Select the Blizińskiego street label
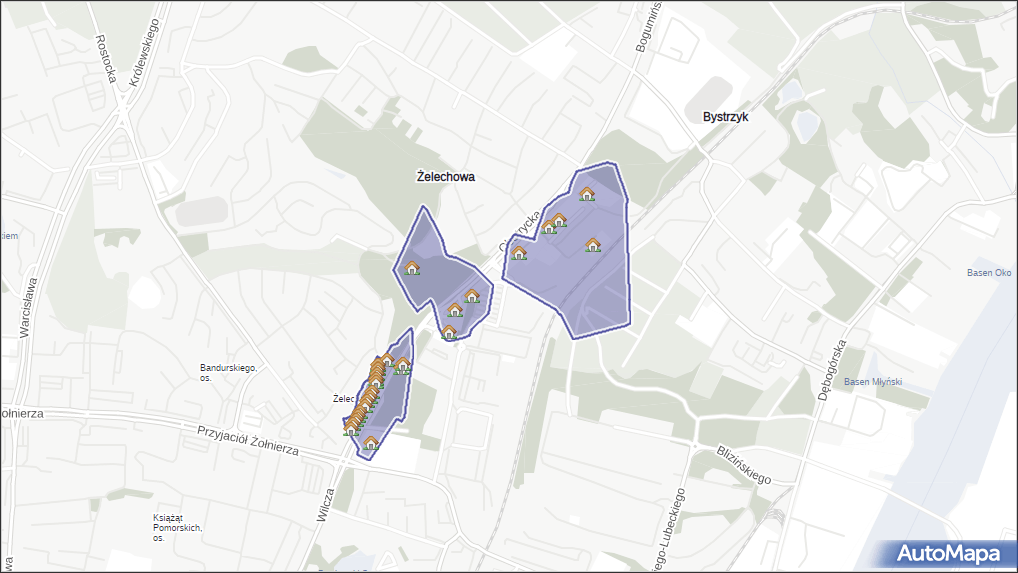 744,466
